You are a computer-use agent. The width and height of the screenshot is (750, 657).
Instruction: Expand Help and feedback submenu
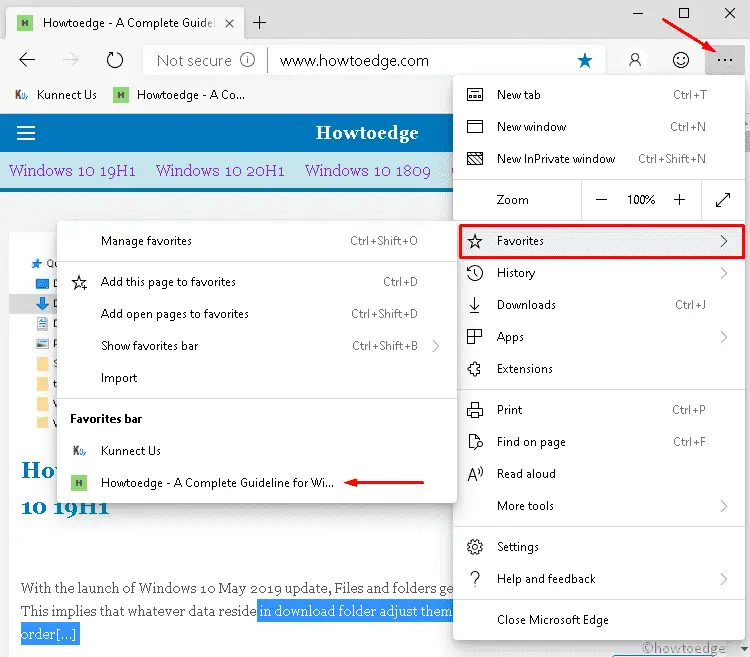click(598, 579)
